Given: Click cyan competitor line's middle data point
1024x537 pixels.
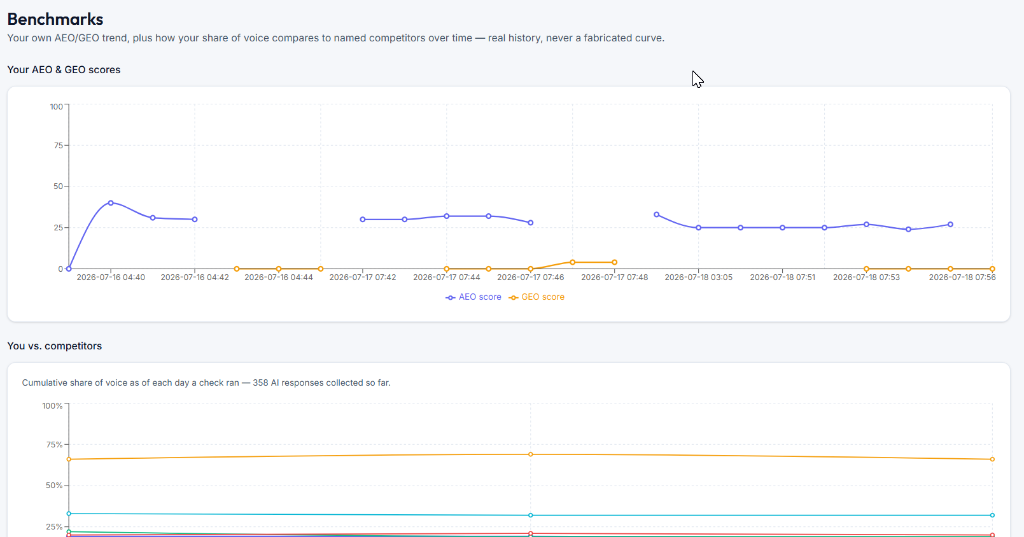Looking at the screenshot, I should coord(530,515).
